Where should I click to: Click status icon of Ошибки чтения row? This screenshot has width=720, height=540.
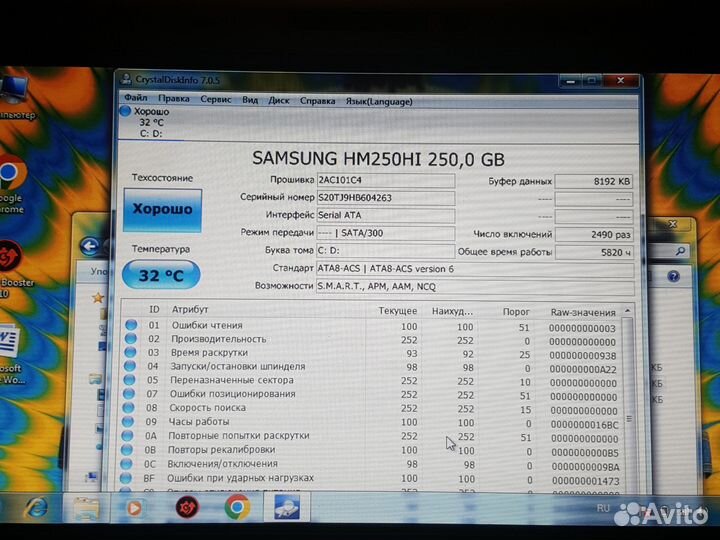131,325
